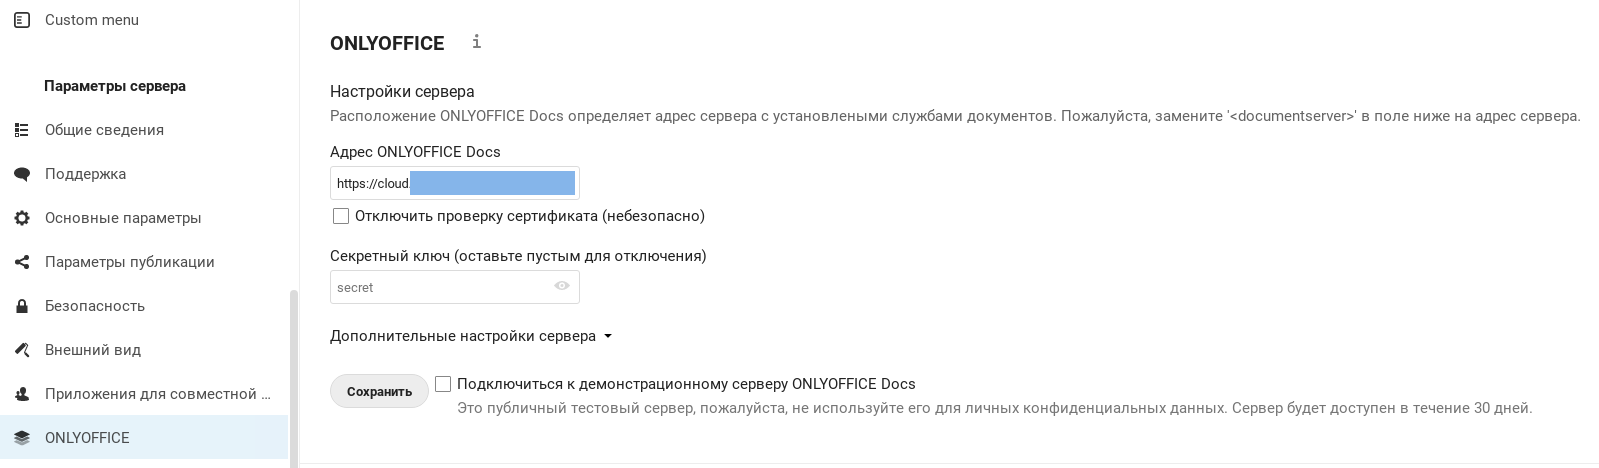Click the Адрес ONLYOFFICE Docs address field
Viewport: 1599px width, 468px height.
pyautogui.click(x=455, y=183)
